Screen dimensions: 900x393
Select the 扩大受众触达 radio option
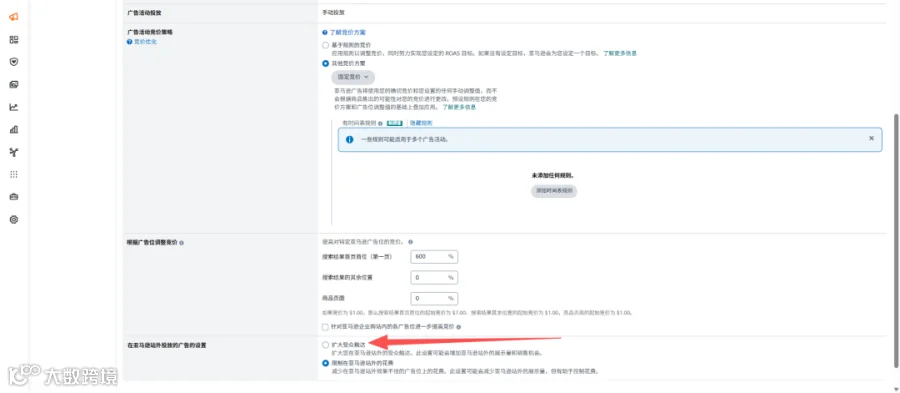[x=325, y=345]
